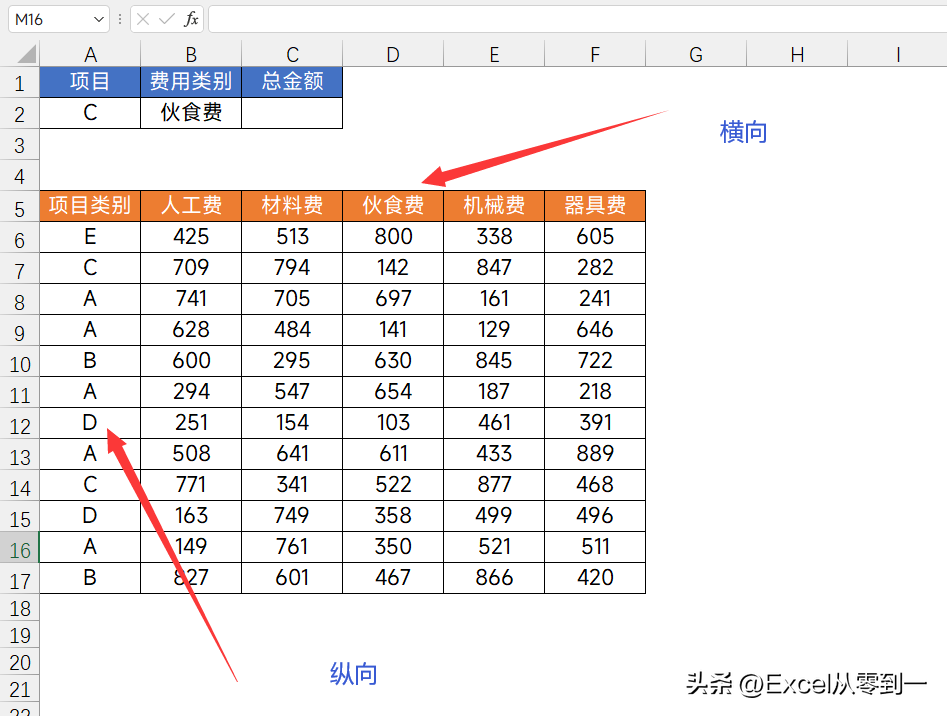The width and height of the screenshot is (947, 716).
Task: Select cell with value 800
Action: click(393, 237)
